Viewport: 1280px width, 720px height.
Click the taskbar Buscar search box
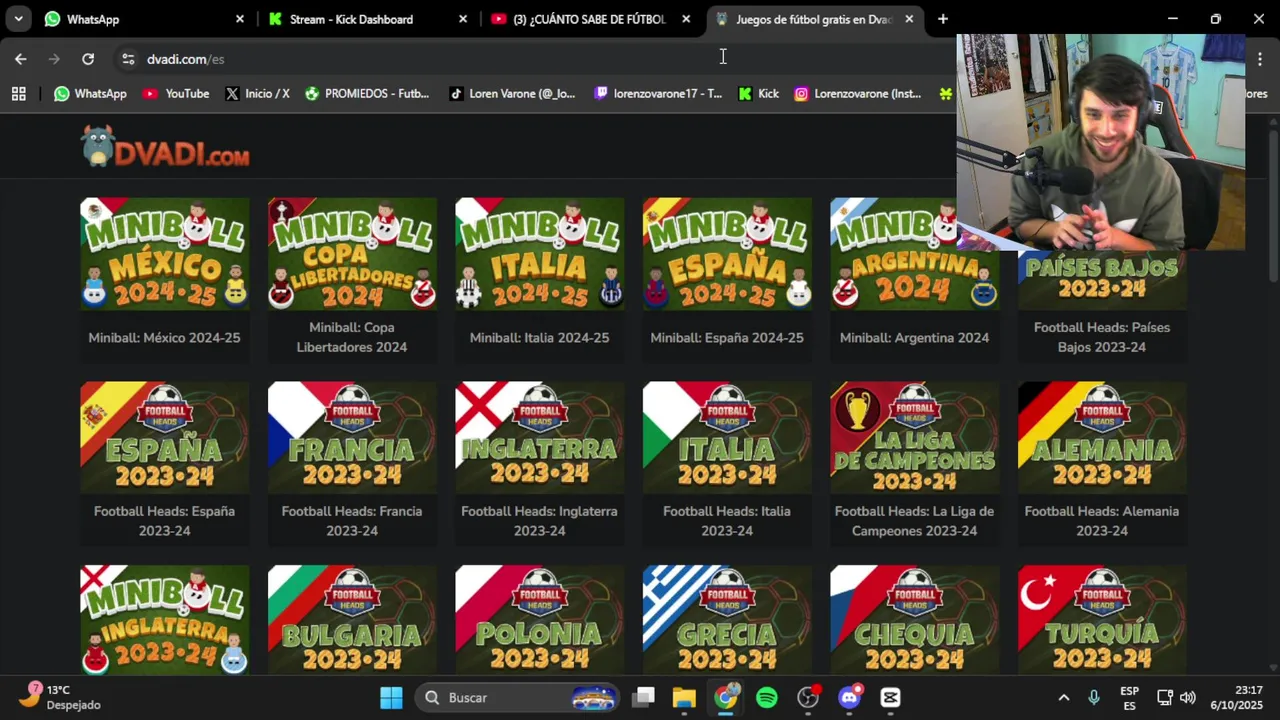pyautogui.click(x=517, y=697)
